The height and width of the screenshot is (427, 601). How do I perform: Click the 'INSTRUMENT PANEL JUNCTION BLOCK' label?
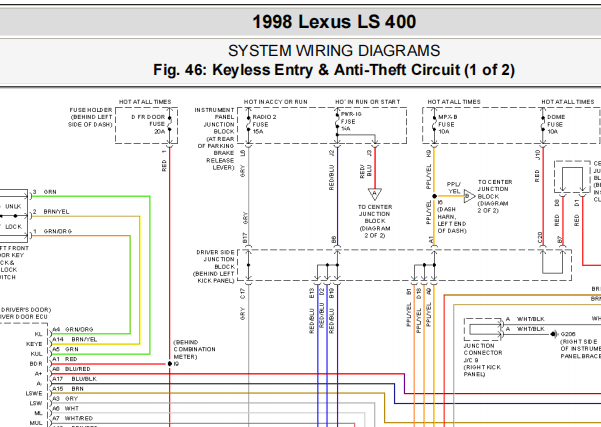(214, 121)
